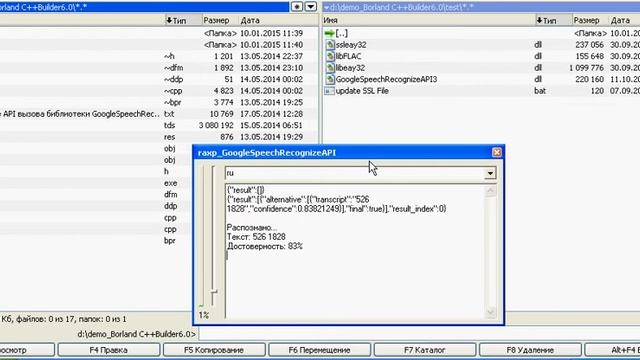640x360 pixels.
Task: Select the ~h file row in left panel
Action: (x=159, y=56)
